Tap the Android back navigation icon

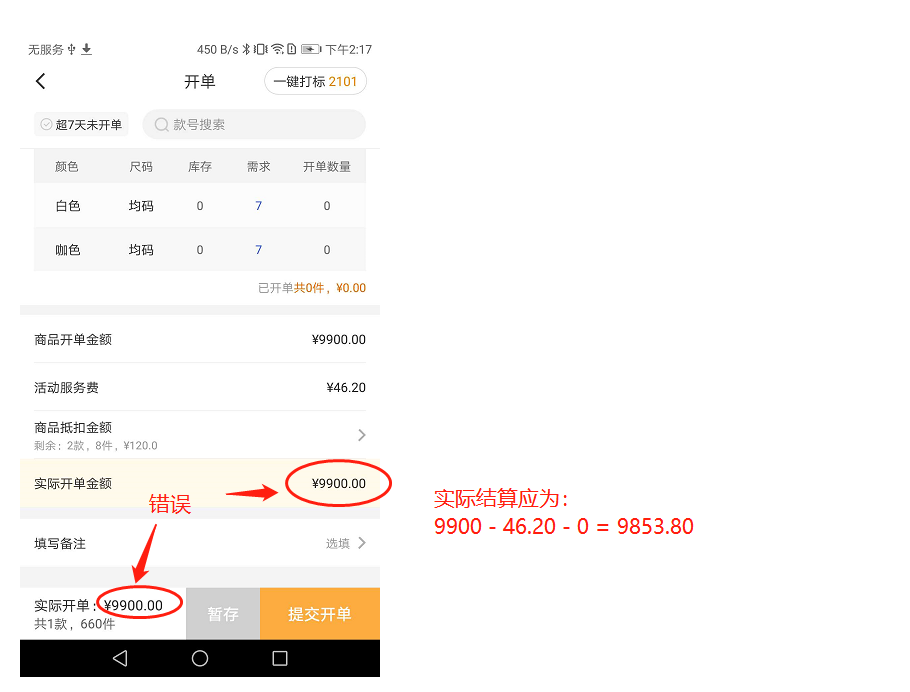[x=120, y=658]
